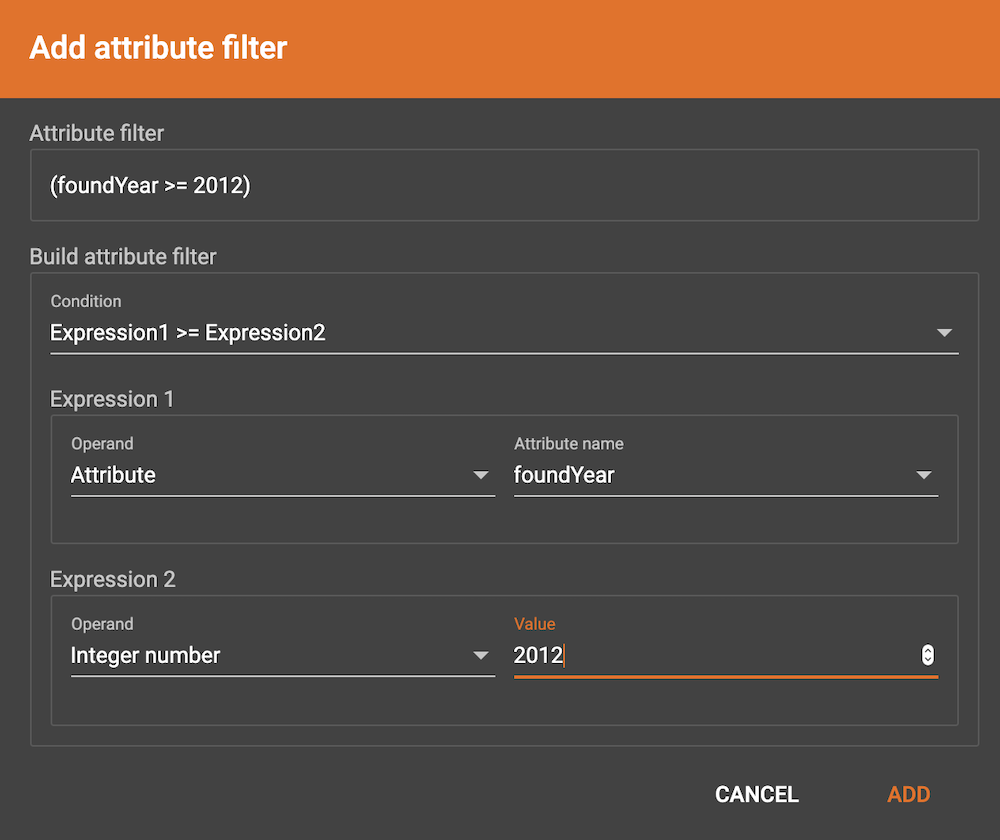Select the attribute filter expression text box
This screenshot has width=1000, height=840.
[503, 185]
